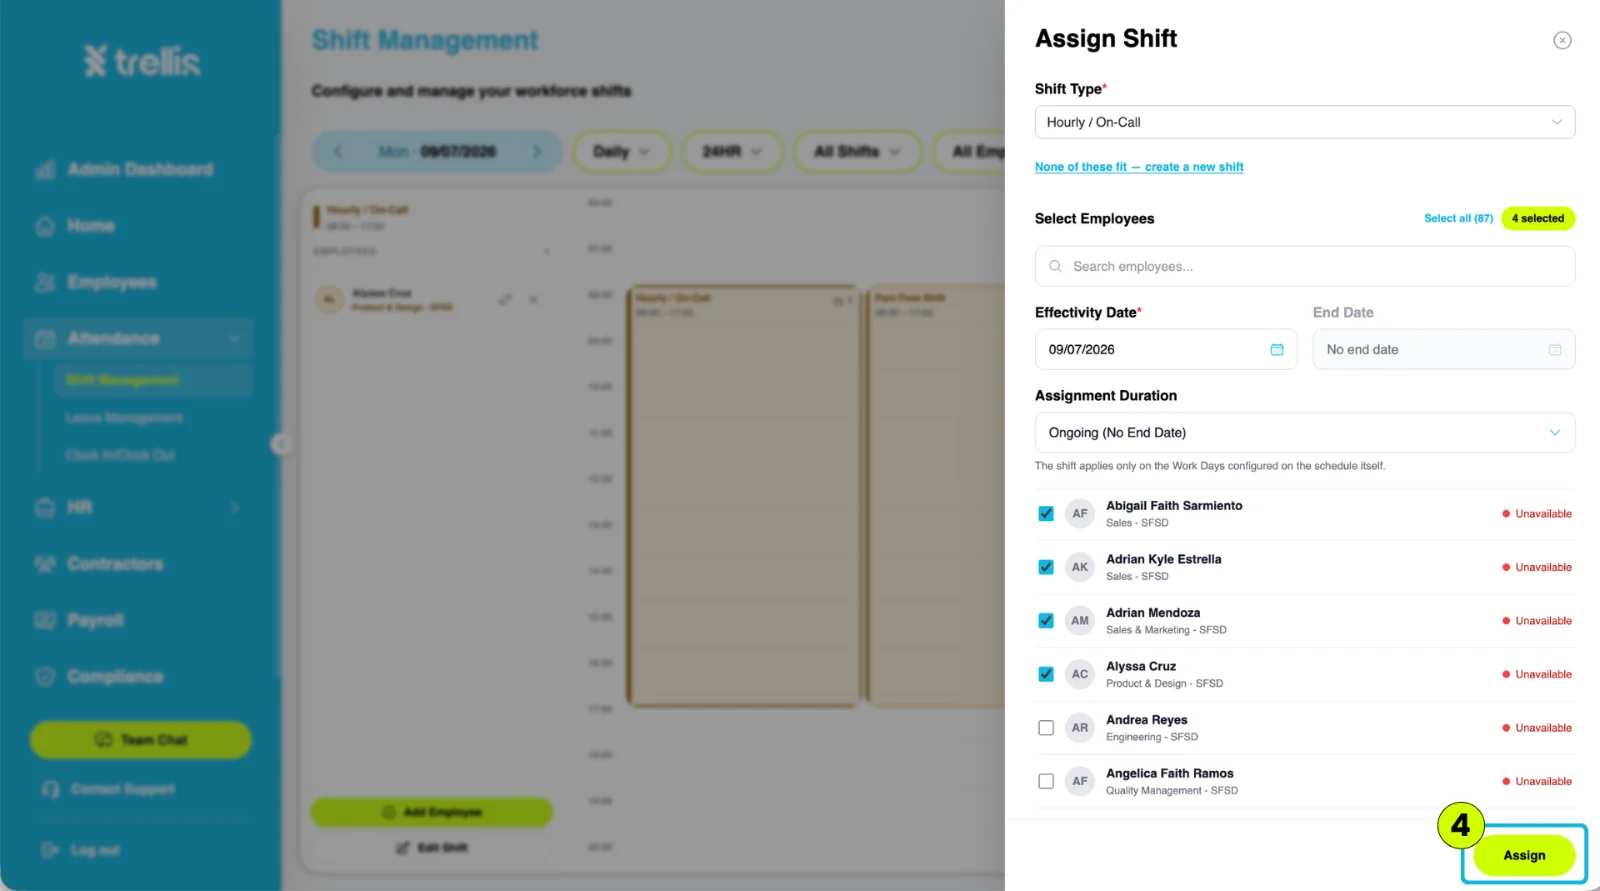Click the Compliance shield icon in the sidebar
Viewport: 1600px width, 891px height.
point(45,677)
